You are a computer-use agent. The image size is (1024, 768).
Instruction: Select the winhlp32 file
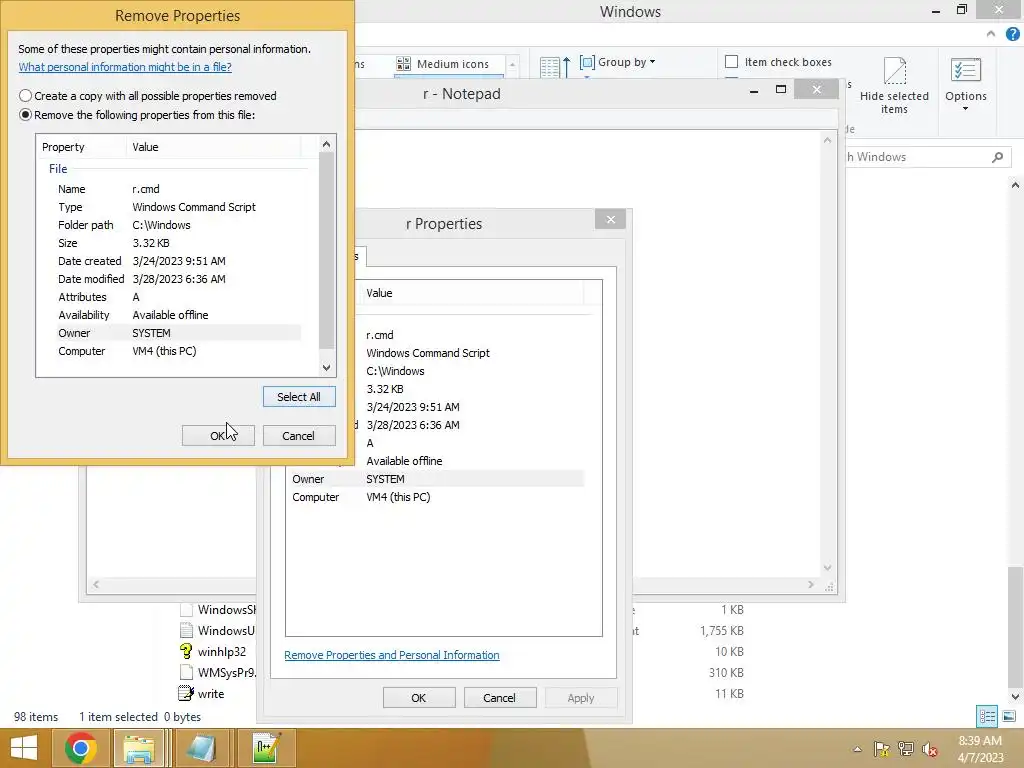click(x=213, y=652)
